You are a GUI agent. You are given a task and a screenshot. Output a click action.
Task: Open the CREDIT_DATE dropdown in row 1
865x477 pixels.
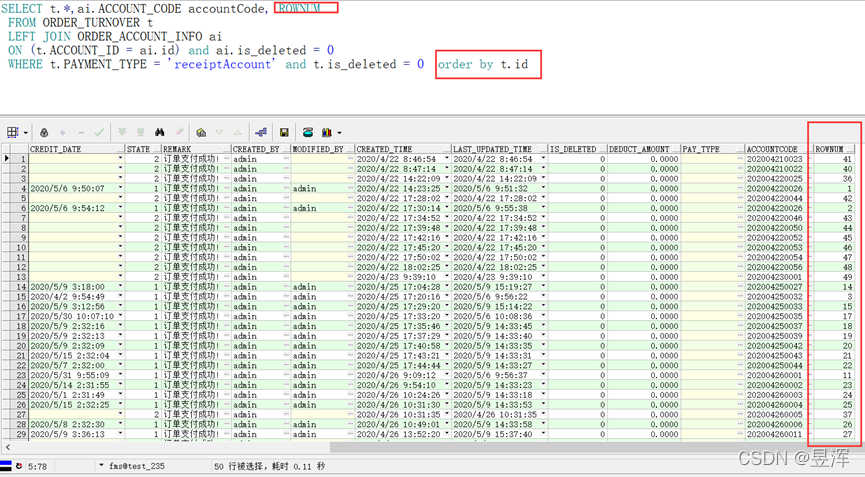pos(121,159)
